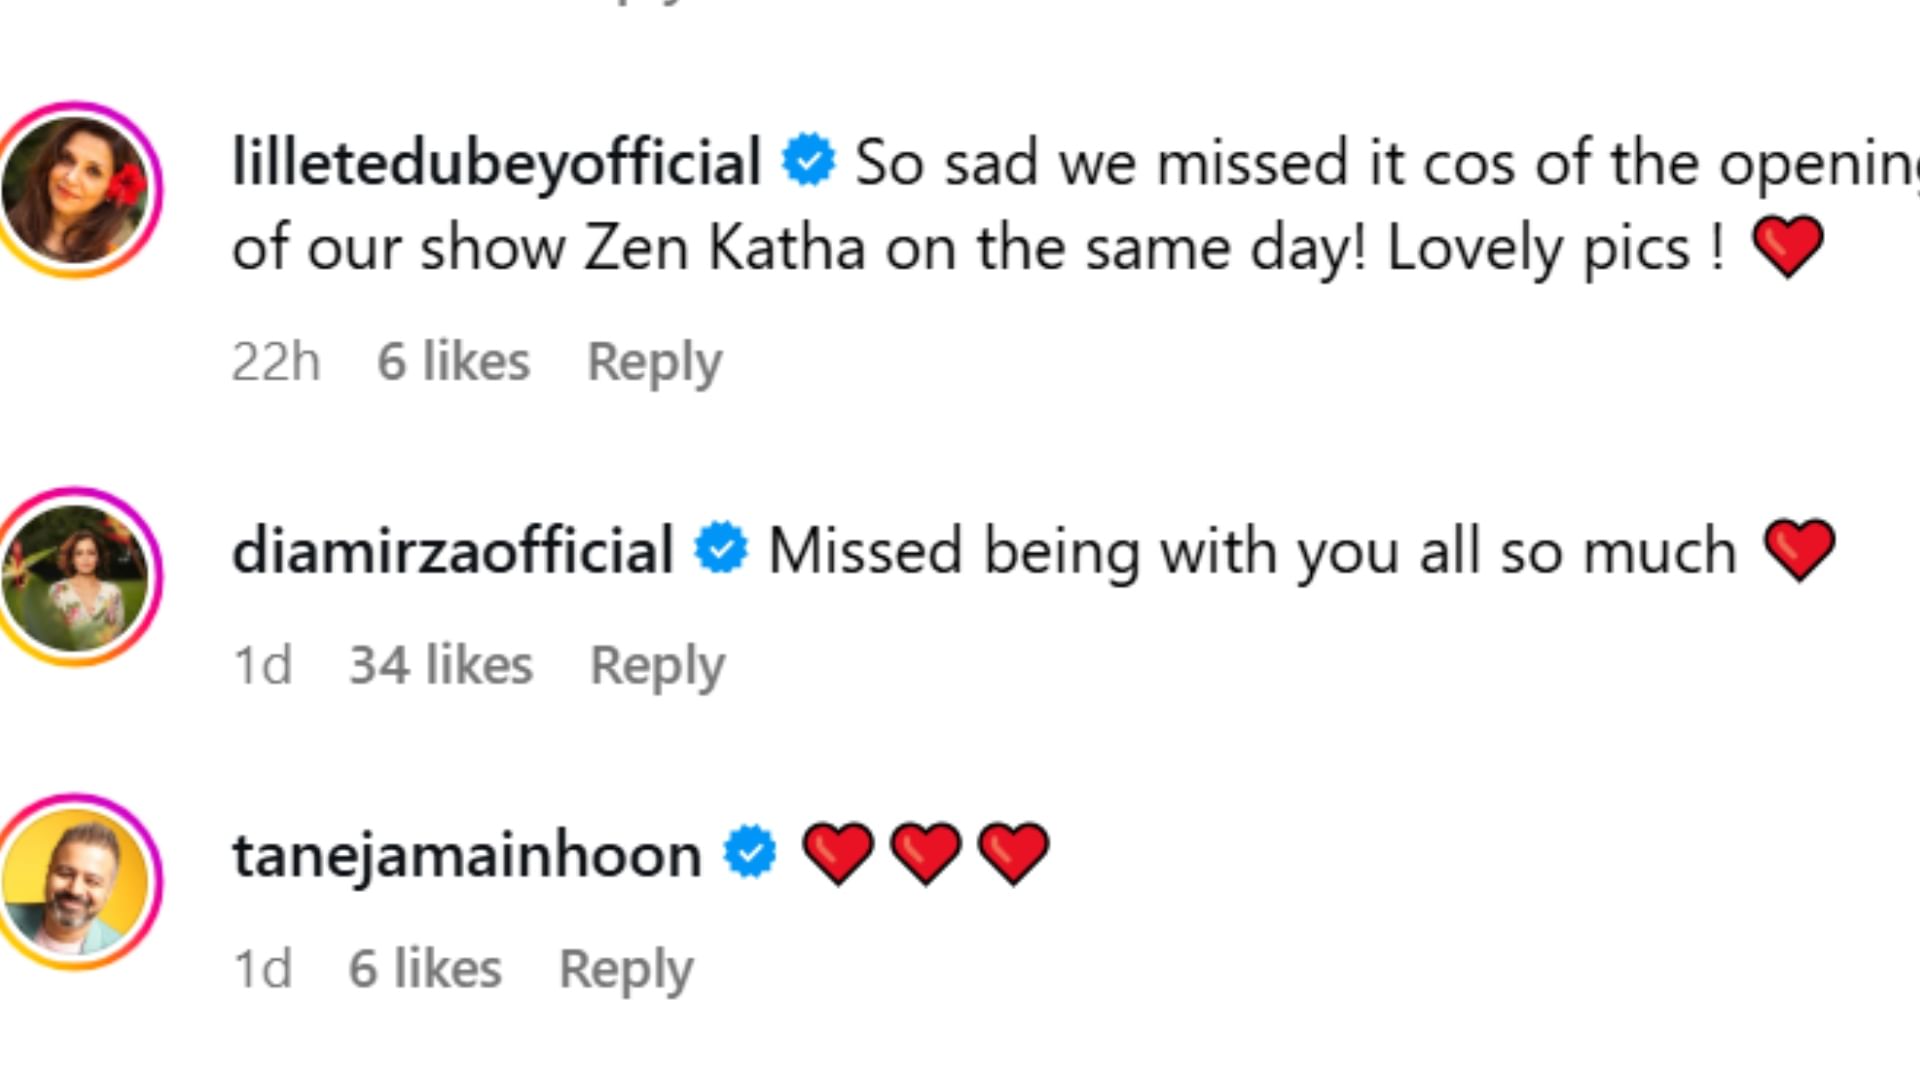
Task: Open lilletedubeyofficial's profile picture story
Action: (76, 189)
